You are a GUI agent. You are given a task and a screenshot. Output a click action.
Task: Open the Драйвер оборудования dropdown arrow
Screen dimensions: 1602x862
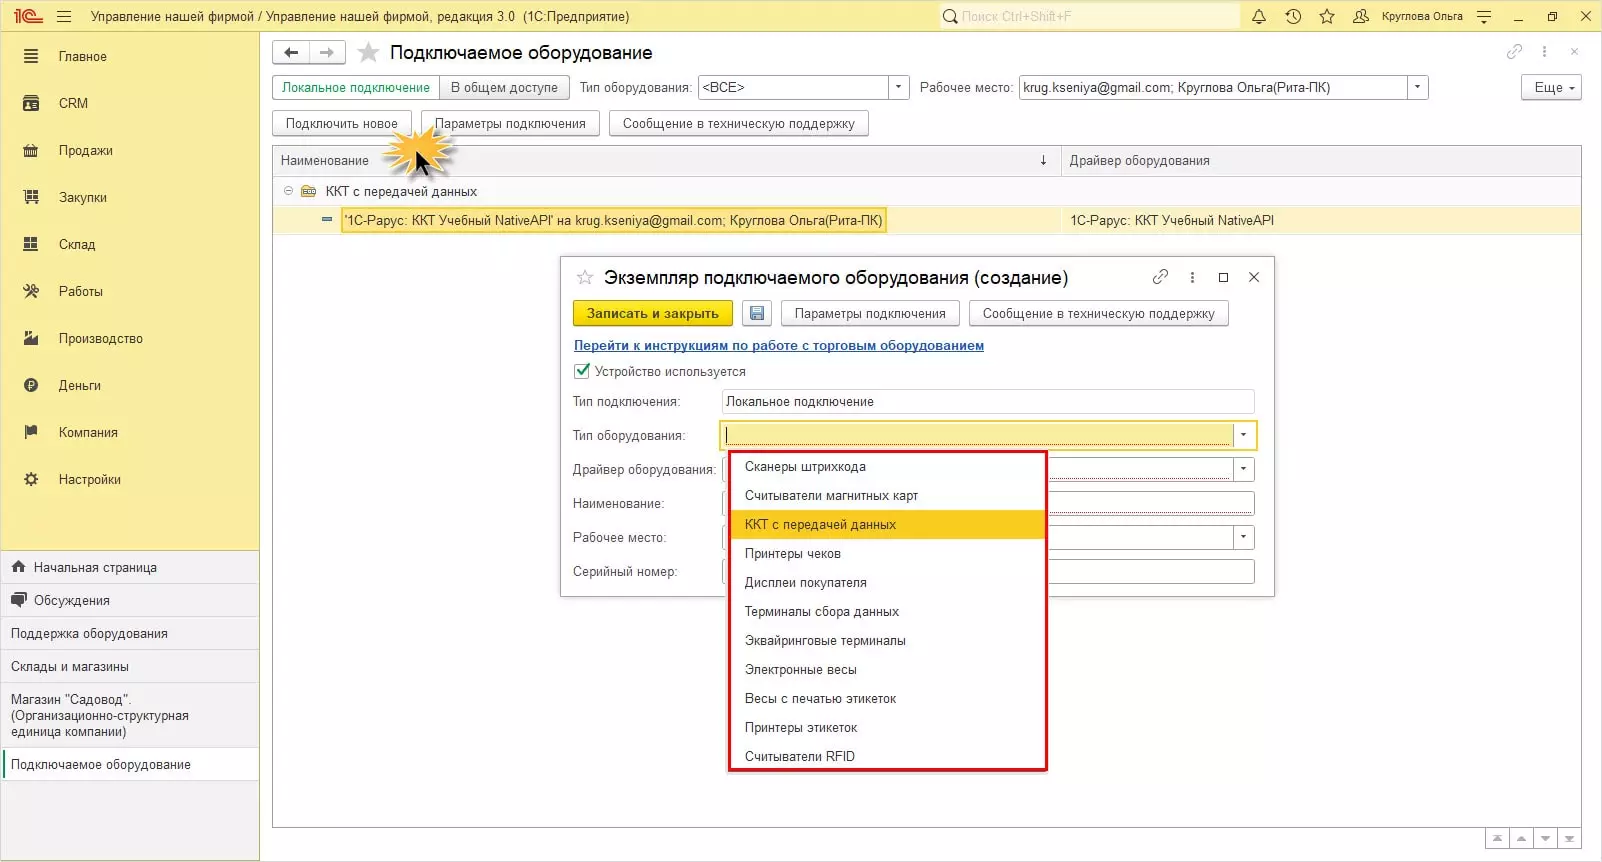(1243, 469)
